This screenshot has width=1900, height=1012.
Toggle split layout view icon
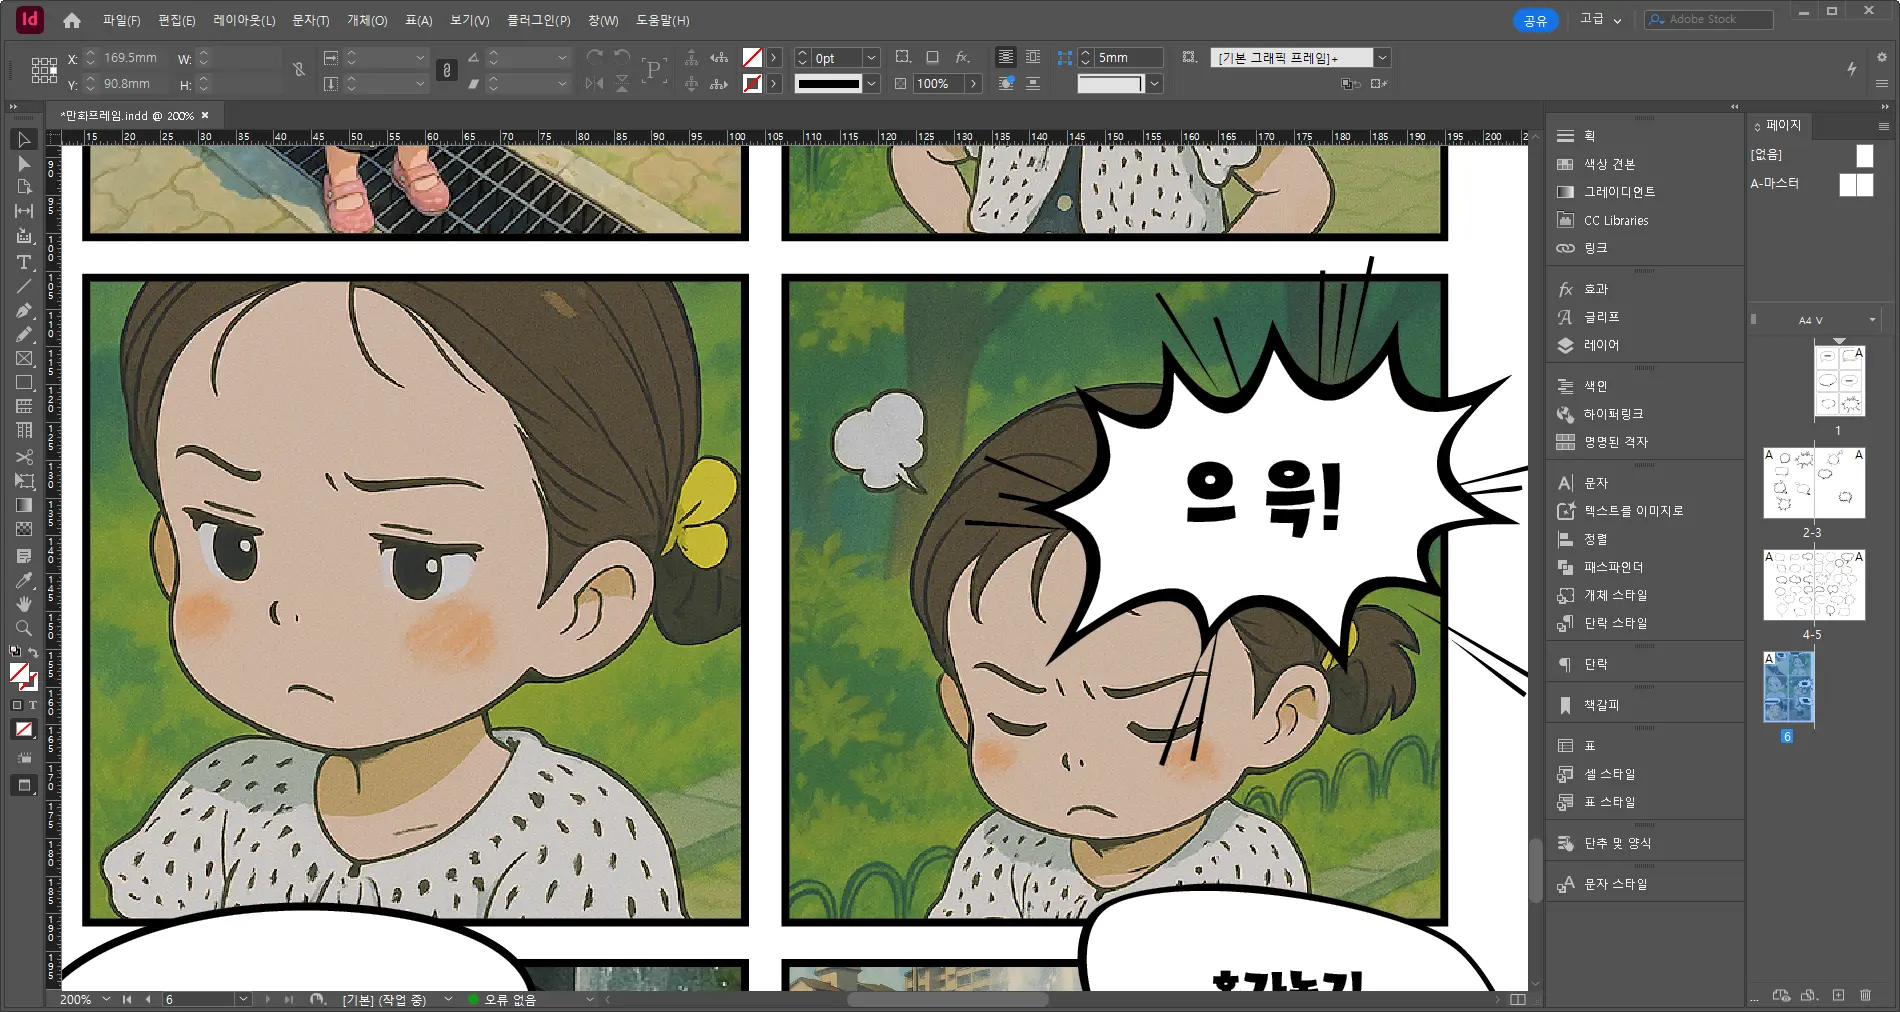(x=1518, y=999)
